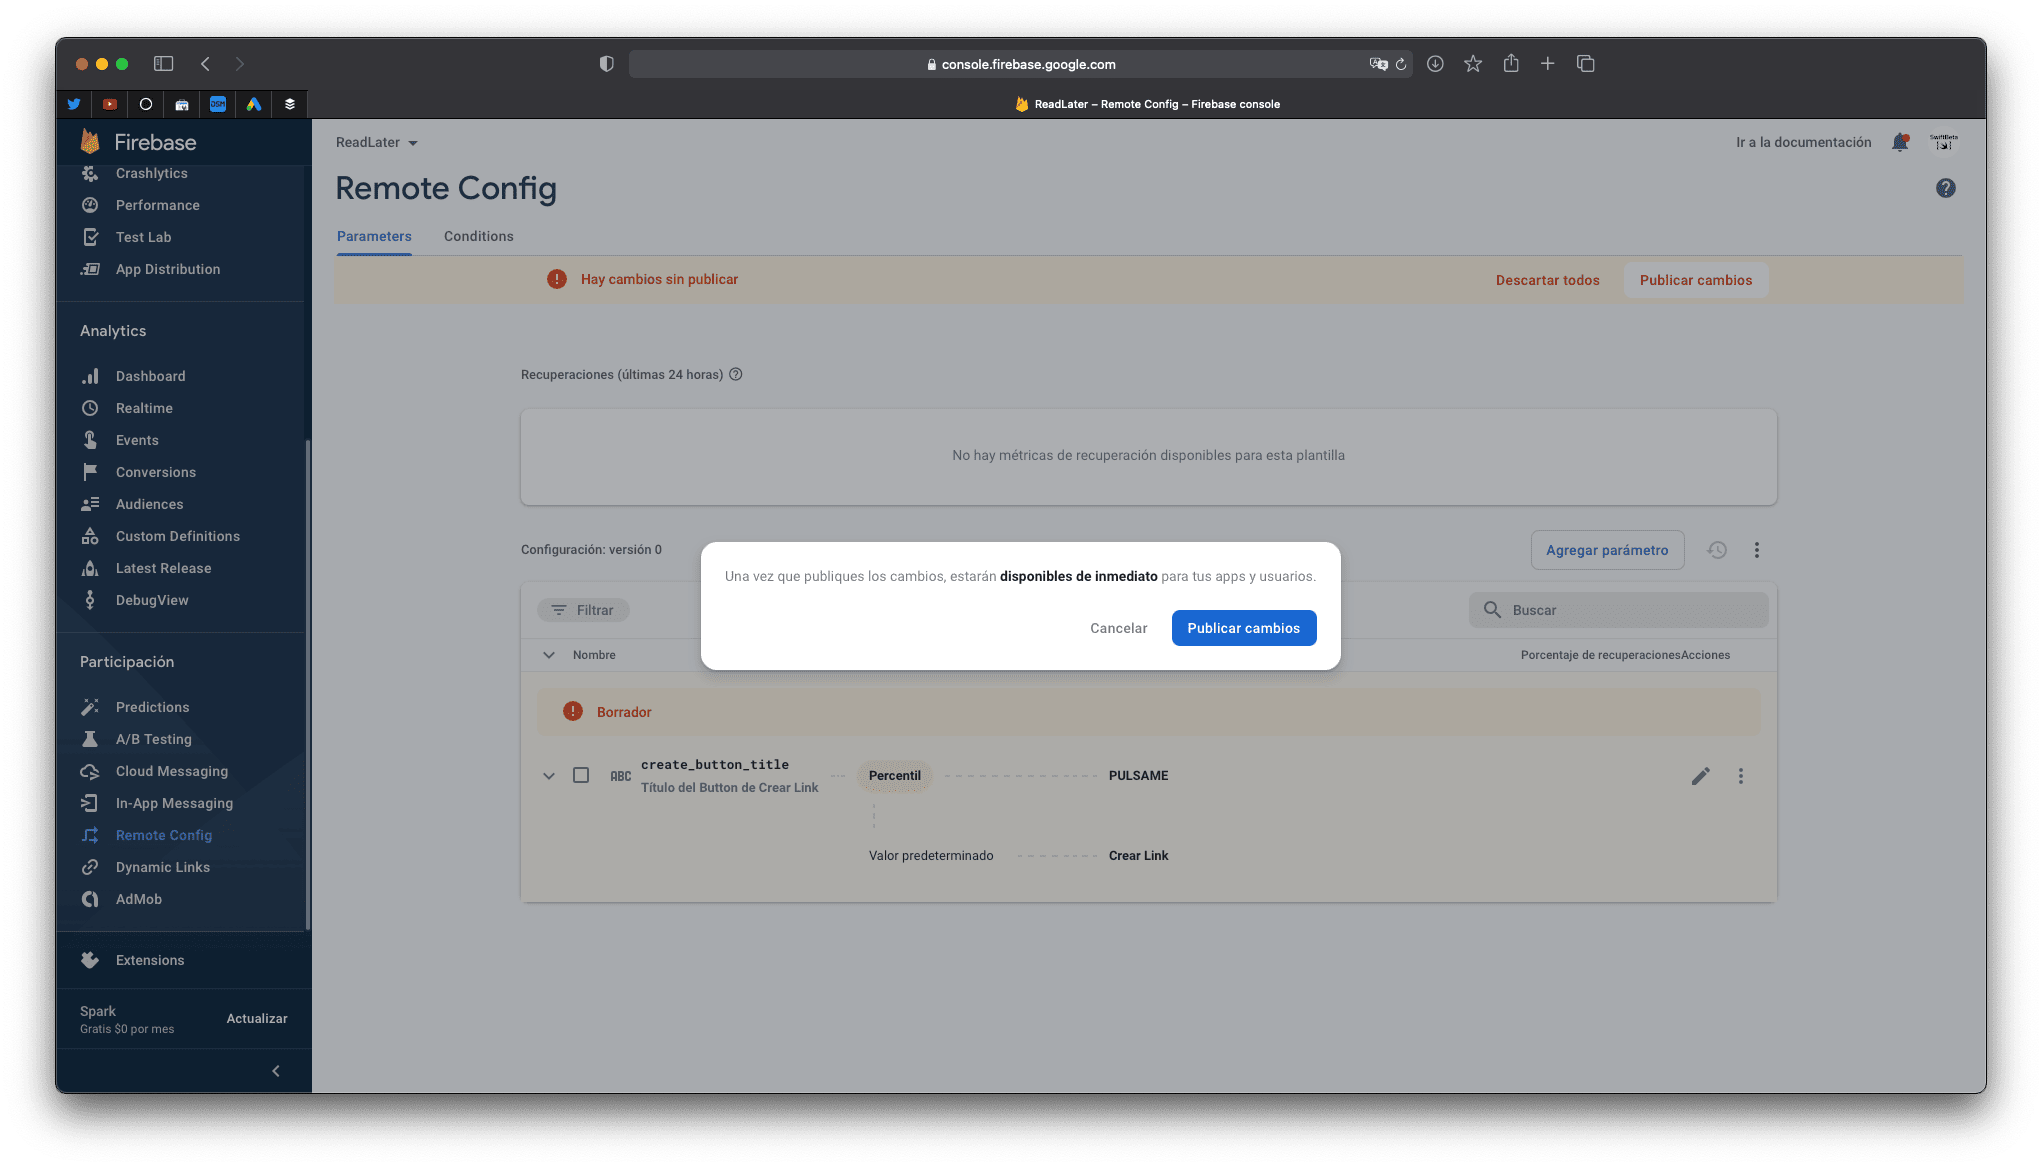Screen dimensions: 2042x1167
Task: Select the Parameters tab
Action: (x=373, y=236)
